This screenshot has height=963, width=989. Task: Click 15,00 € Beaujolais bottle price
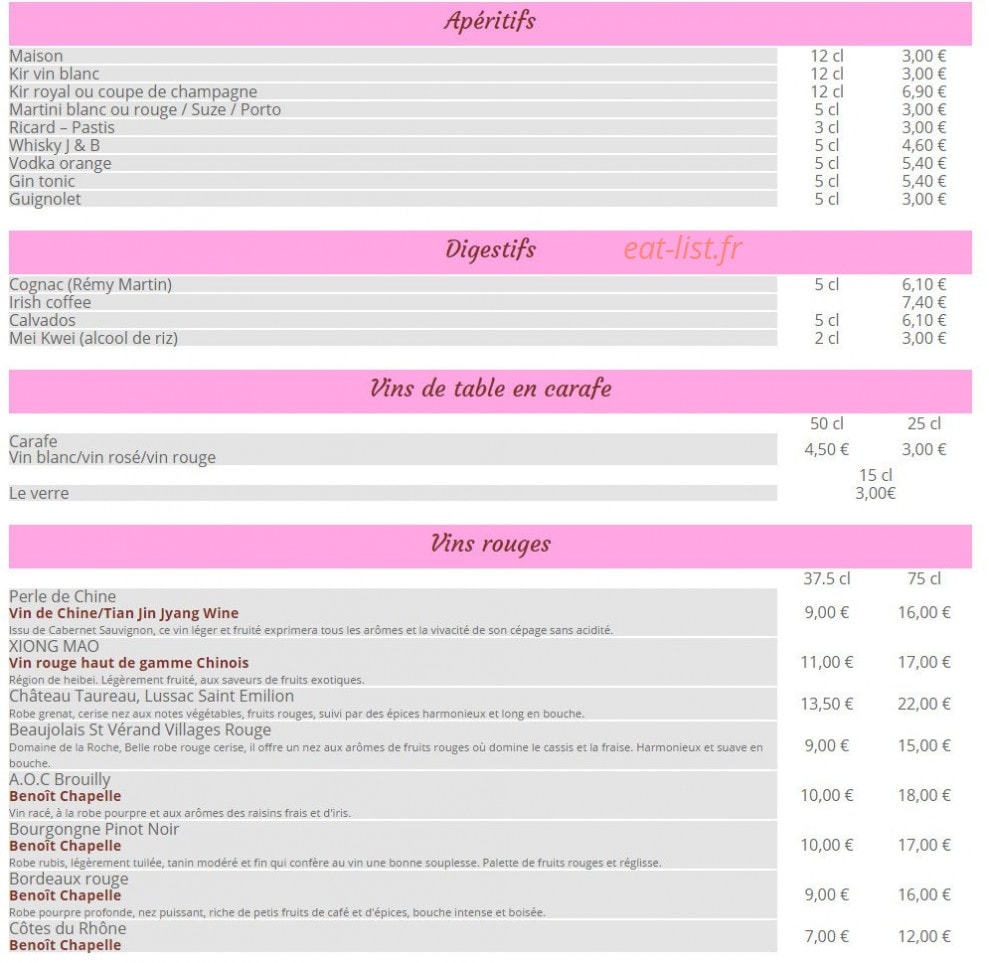pos(923,745)
